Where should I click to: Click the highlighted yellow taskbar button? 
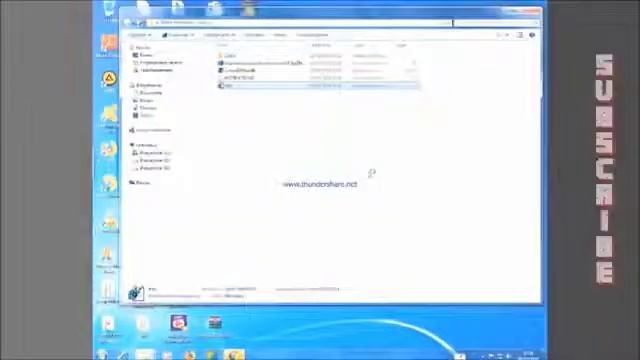pos(234,355)
